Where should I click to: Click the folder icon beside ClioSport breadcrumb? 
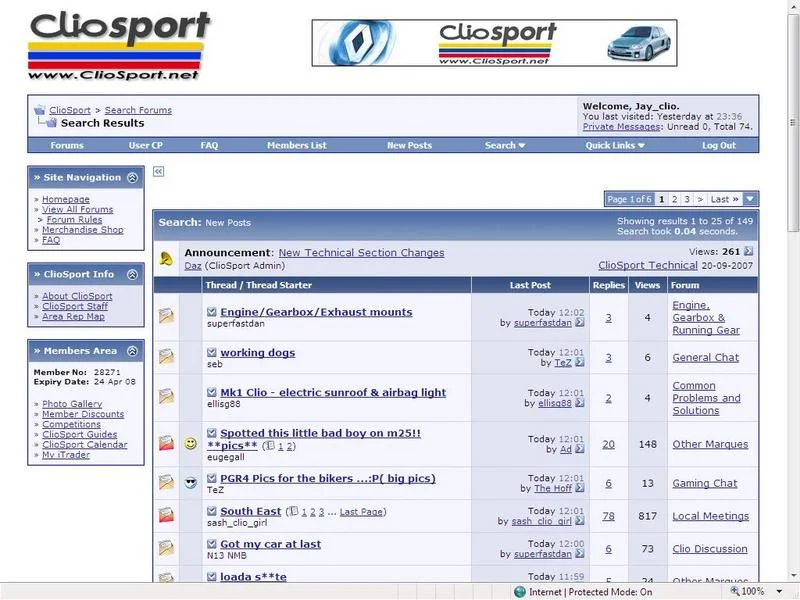click(39, 110)
